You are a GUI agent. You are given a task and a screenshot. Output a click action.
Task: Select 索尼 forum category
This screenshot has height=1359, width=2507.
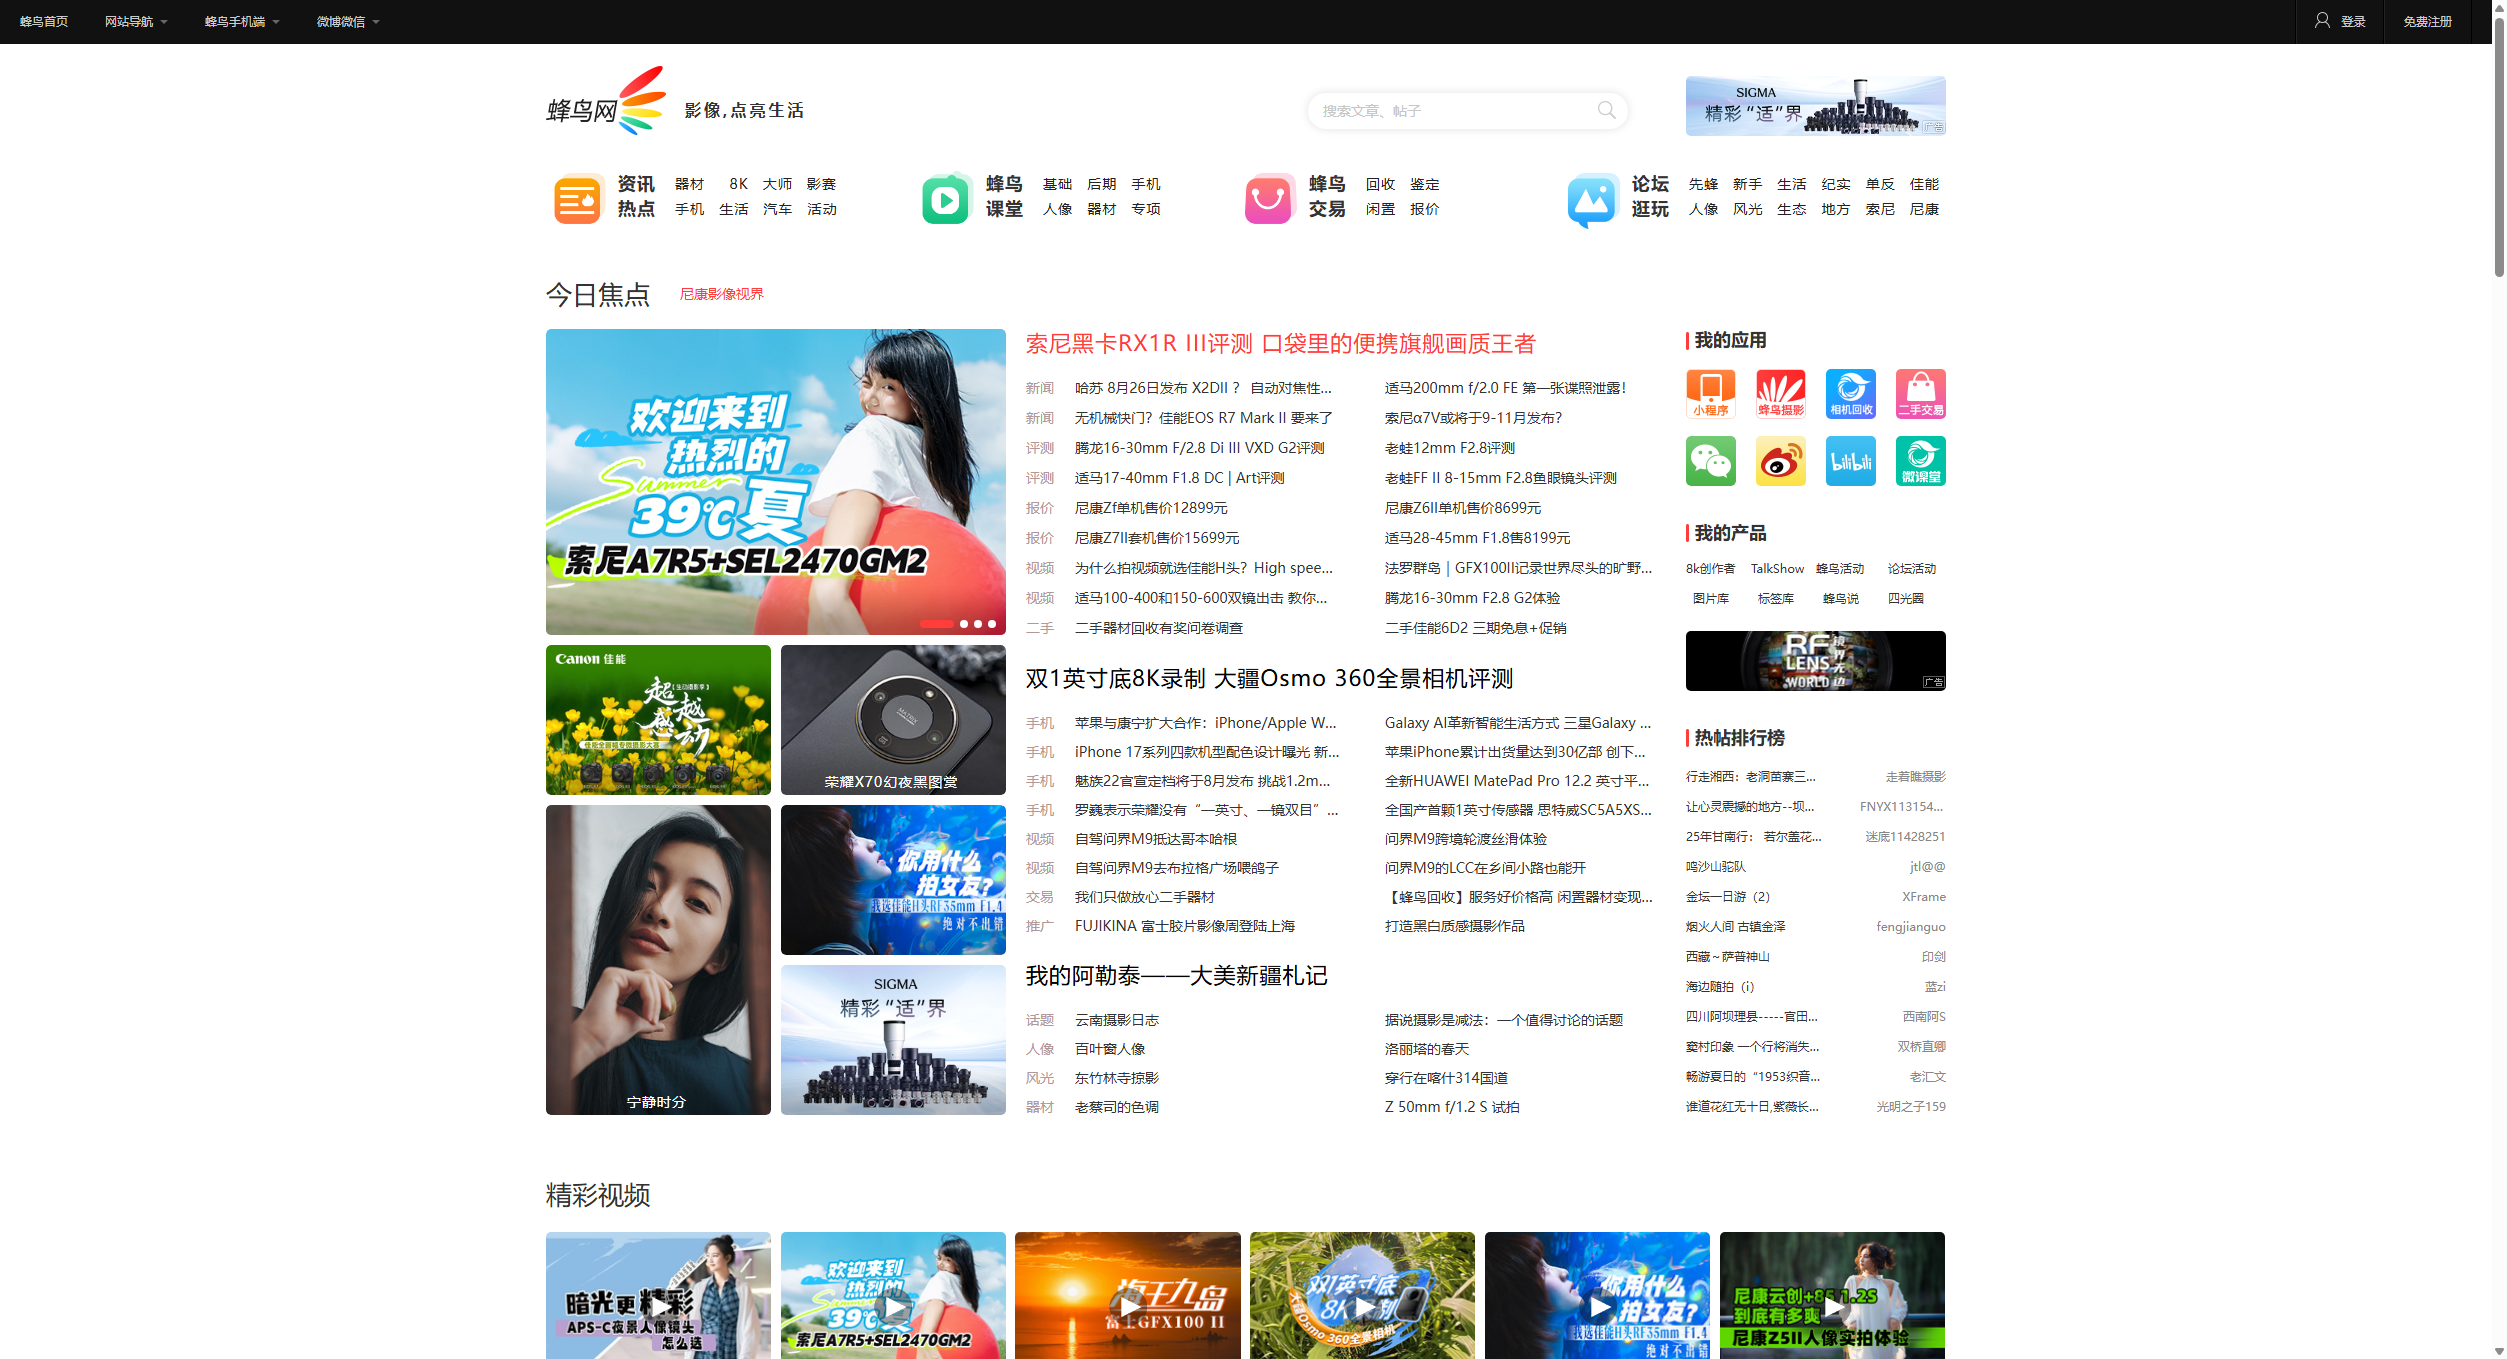tap(1879, 209)
